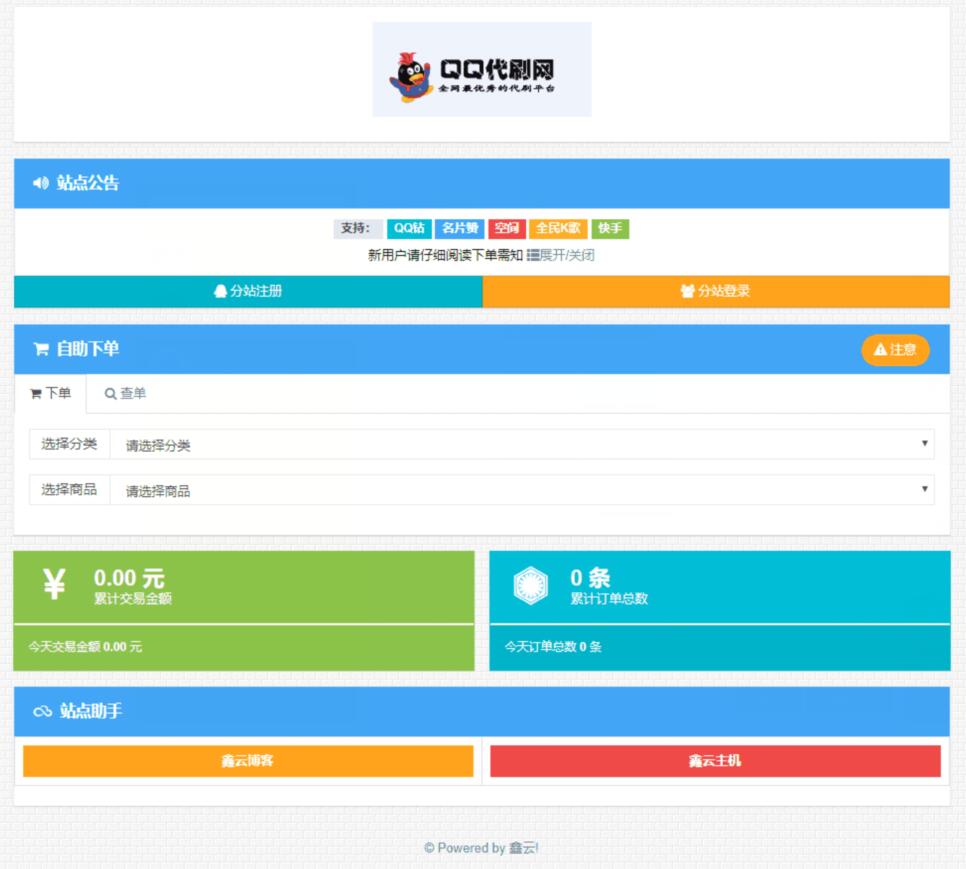Select the 名片赞 support tag
966x869 pixels.
tap(460, 228)
